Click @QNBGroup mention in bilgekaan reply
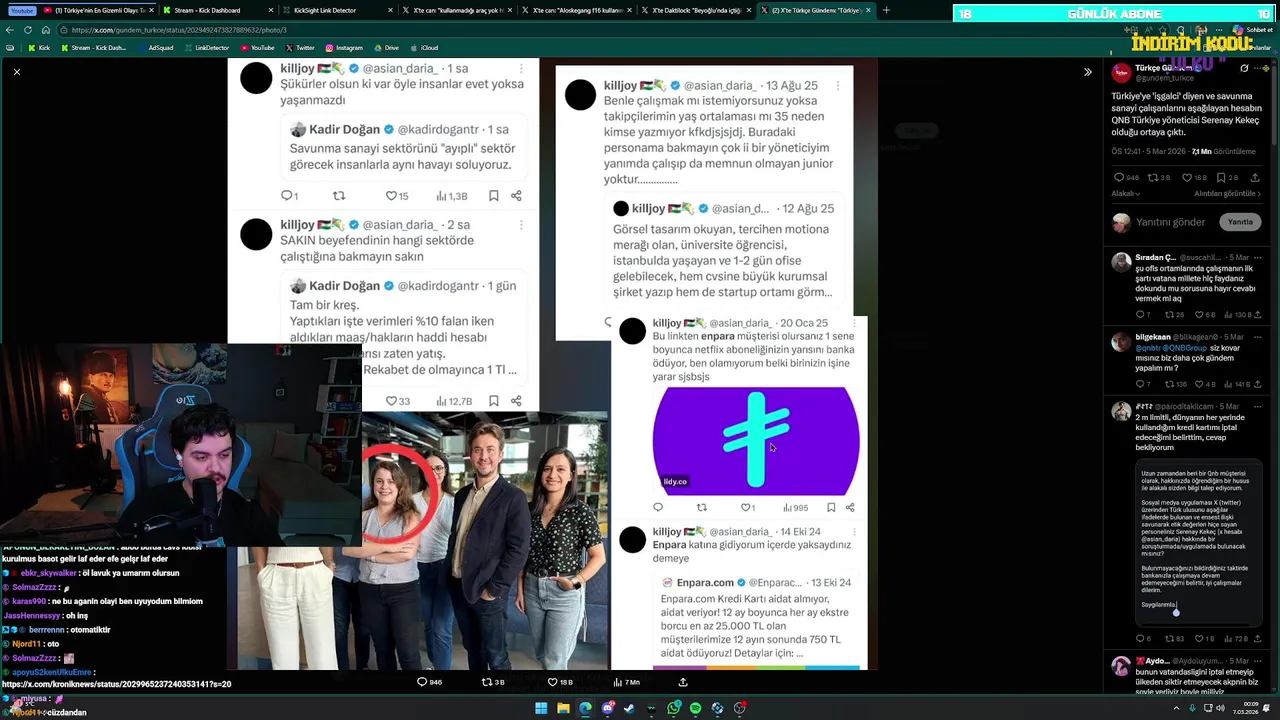This screenshot has height=720, width=1280. [1185, 348]
